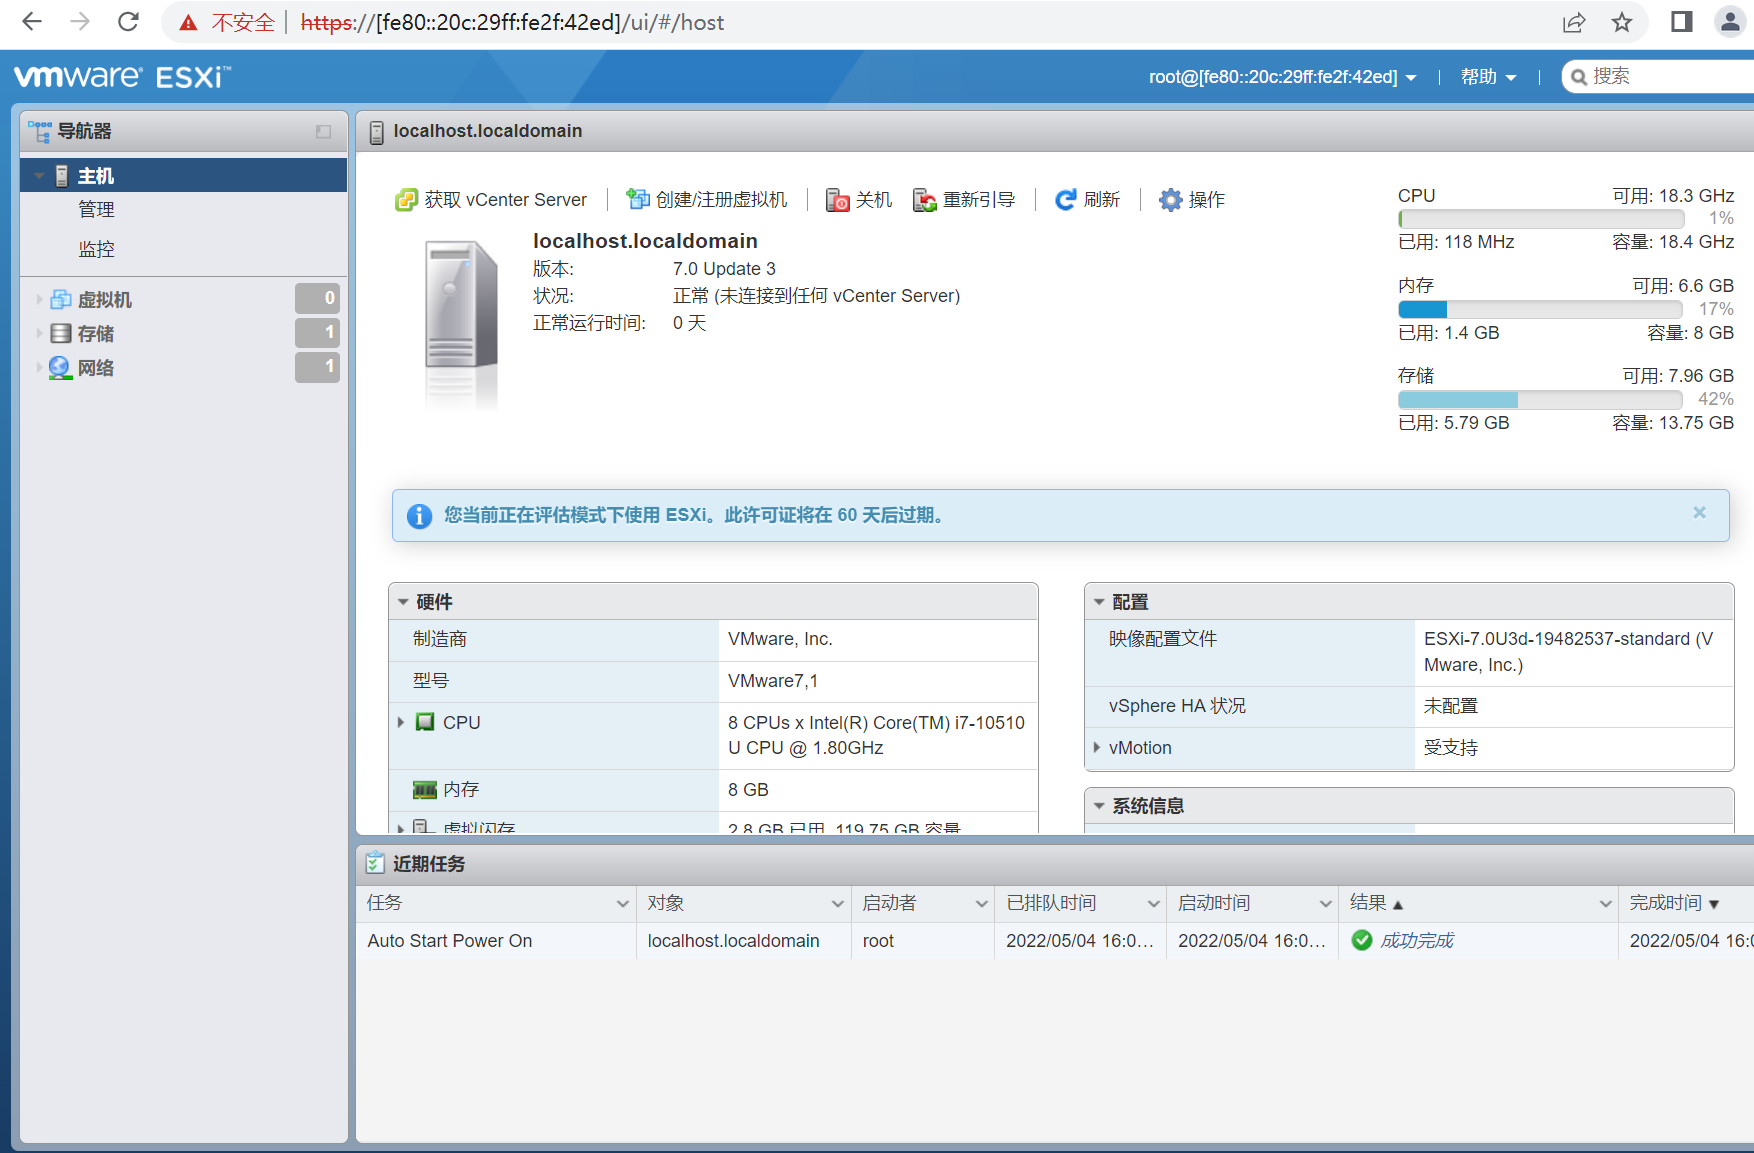Dismiss the evaluation license notice
Image resolution: width=1754 pixels, height=1153 pixels.
[1699, 512]
